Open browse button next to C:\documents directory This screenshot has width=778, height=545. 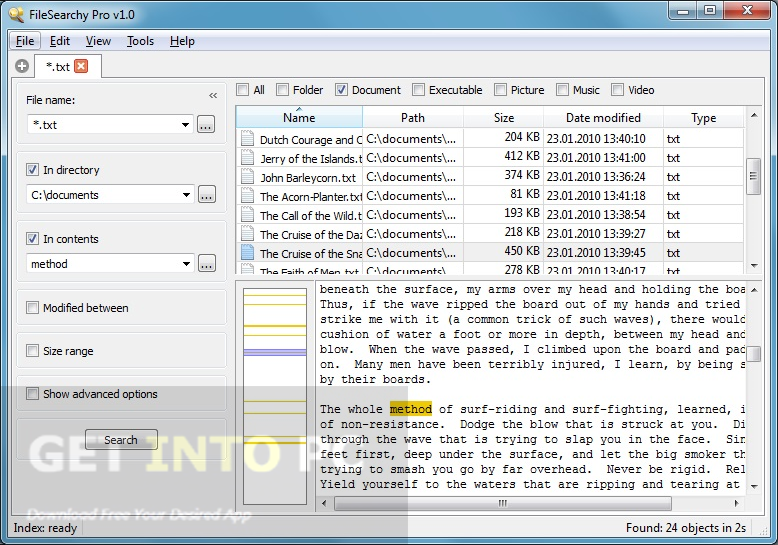(x=206, y=194)
